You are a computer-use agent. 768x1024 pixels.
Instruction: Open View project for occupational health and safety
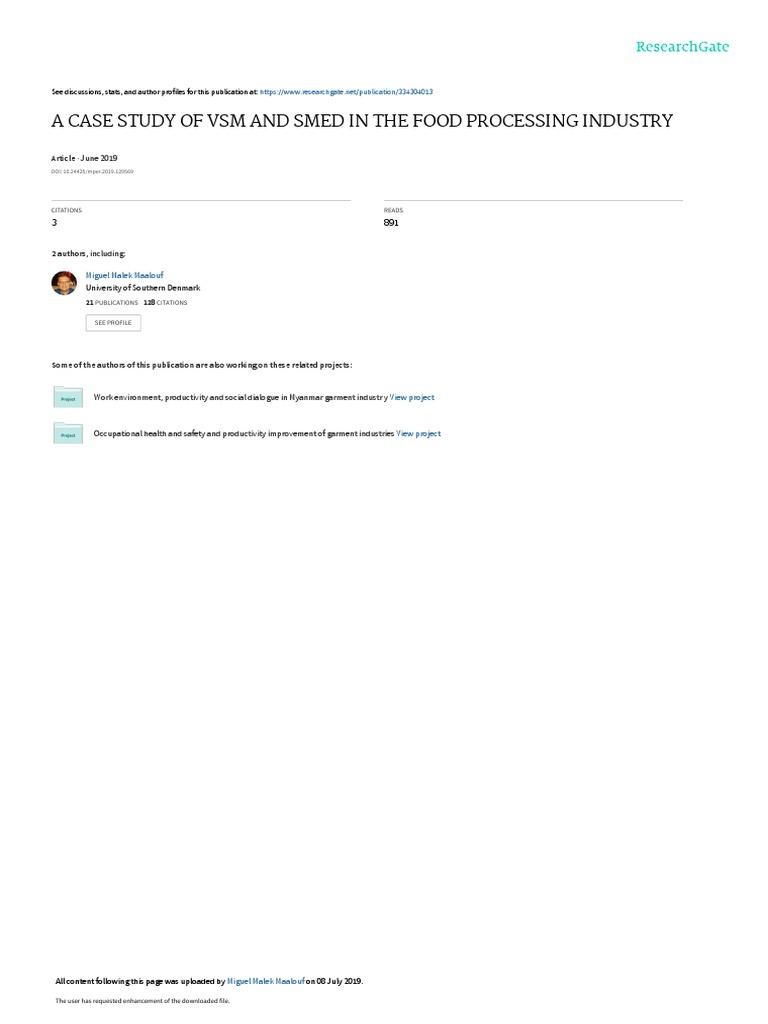click(x=419, y=434)
